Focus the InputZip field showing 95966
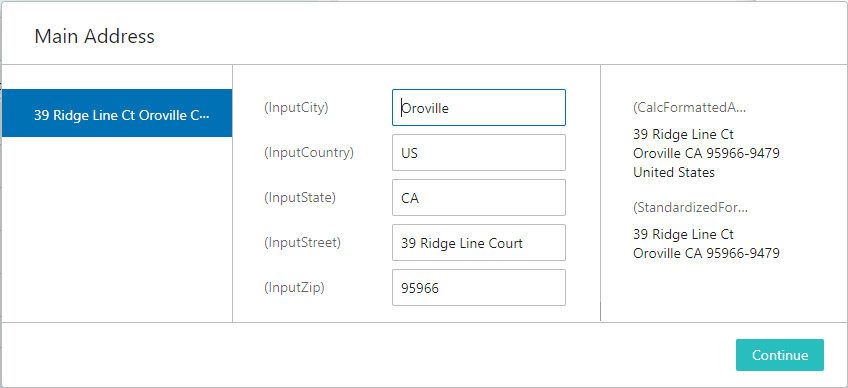Screen dimensions: 848x388 (479, 287)
